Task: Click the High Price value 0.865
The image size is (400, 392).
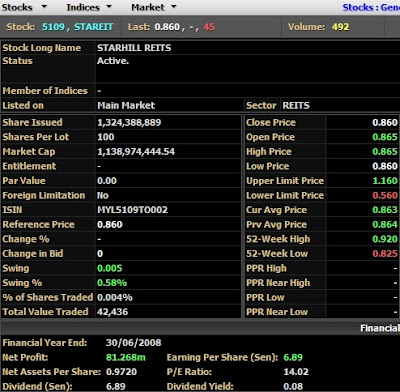Action: pos(385,152)
